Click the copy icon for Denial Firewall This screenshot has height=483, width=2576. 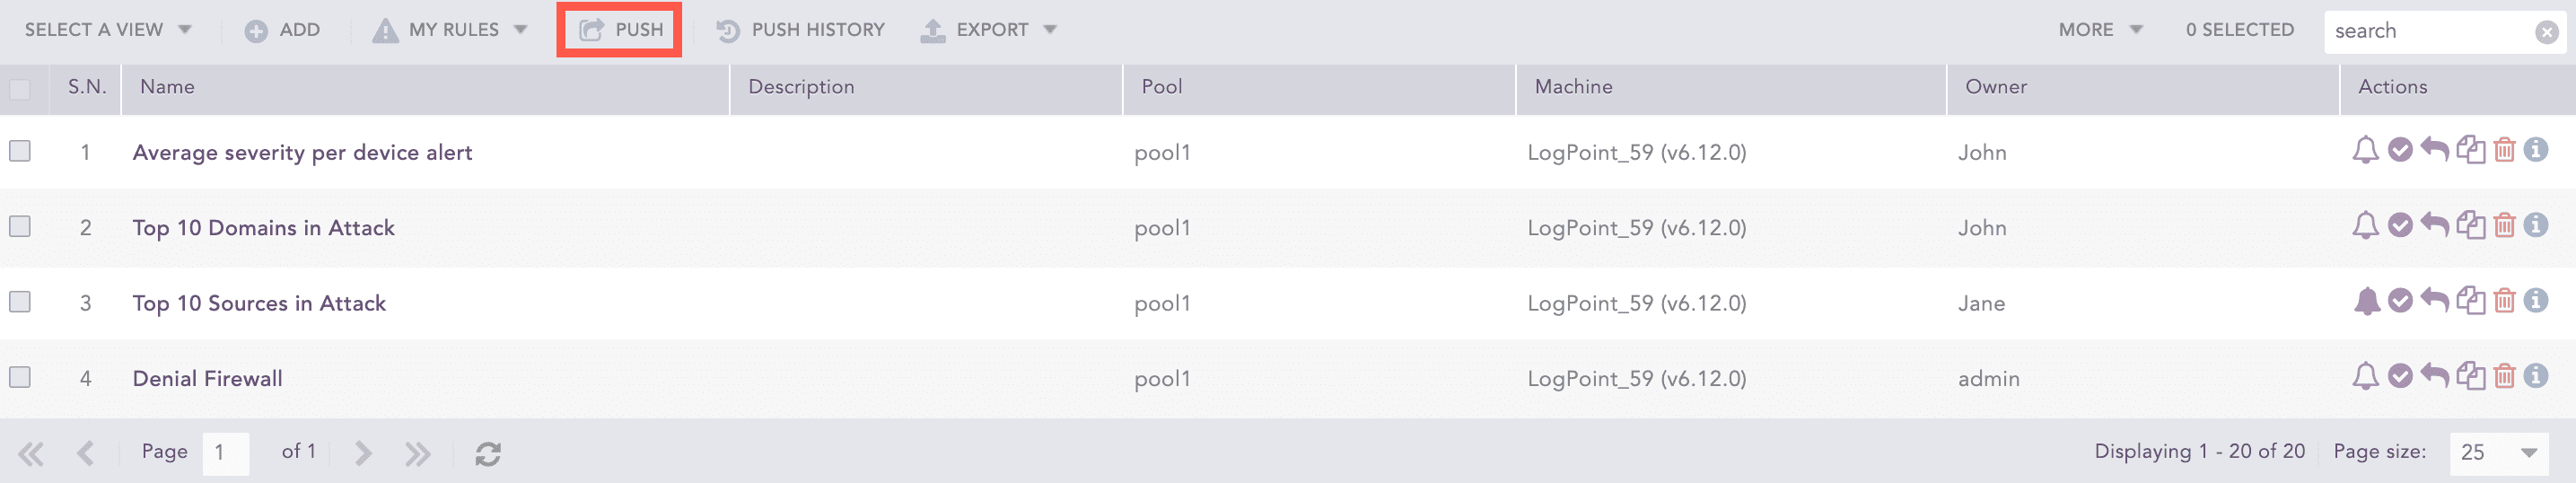[x=2470, y=377]
